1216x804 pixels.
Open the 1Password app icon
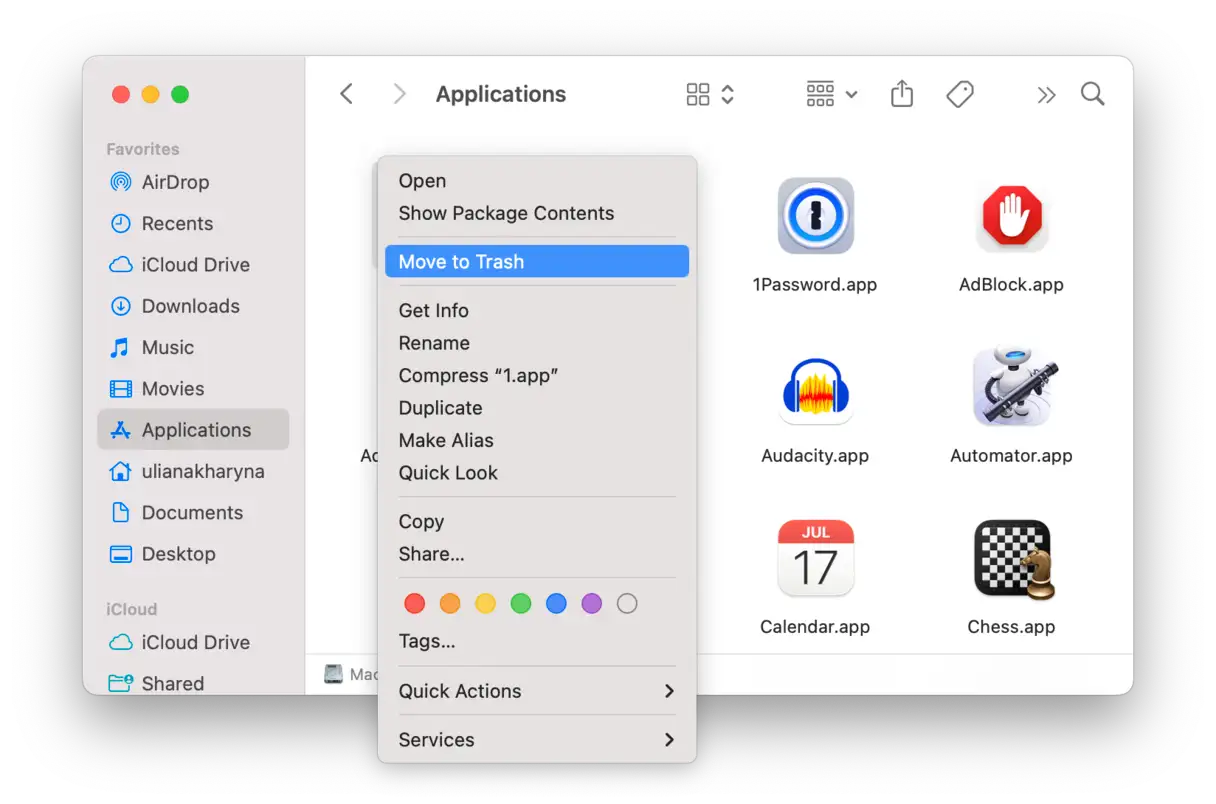[x=815, y=216]
